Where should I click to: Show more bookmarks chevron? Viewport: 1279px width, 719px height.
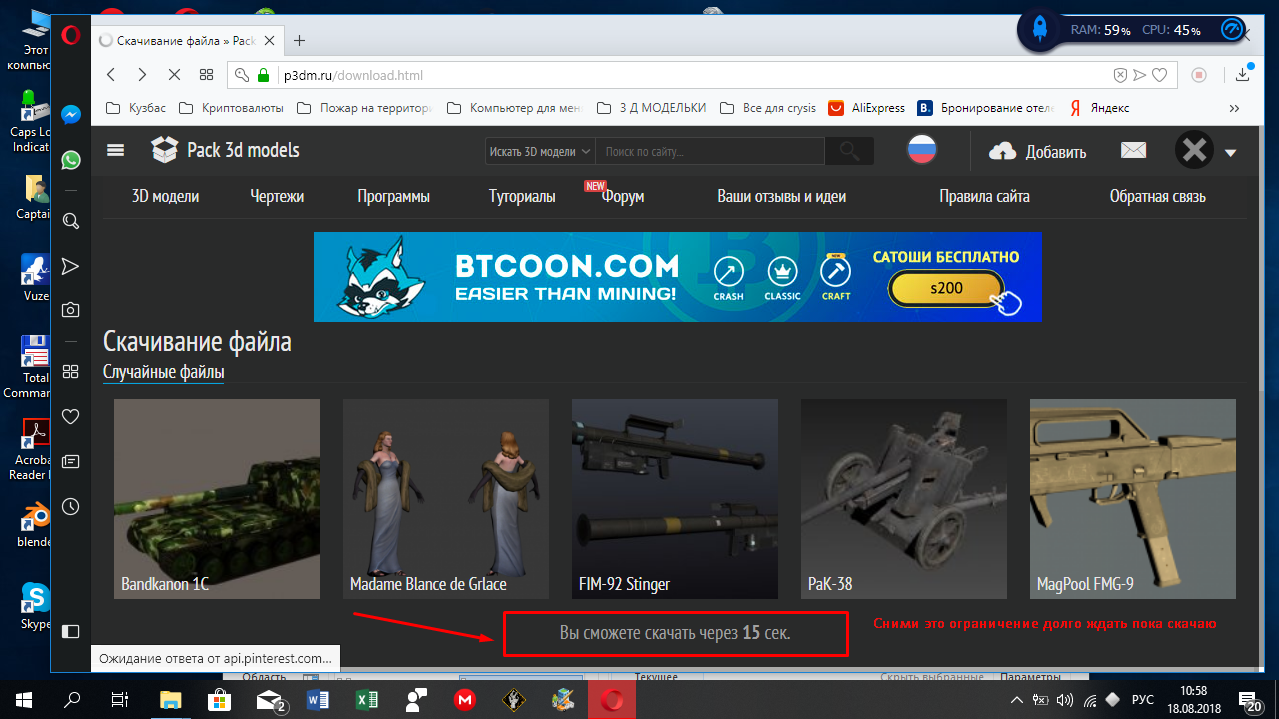coord(1234,108)
